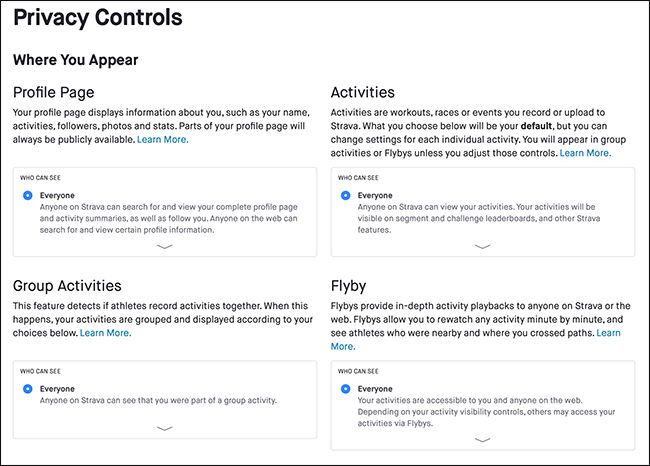The image size is (650, 466).
Task: Click the Activities section heading
Action: coord(363,92)
